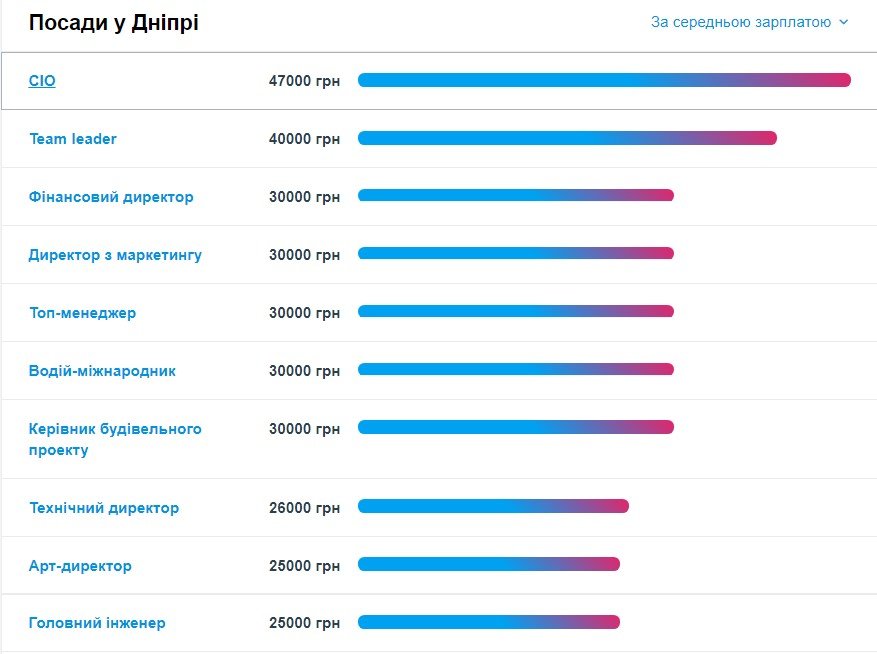Click the Технічний директор salary bar
This screenshot has height=654, width=877.
(493, 506)
